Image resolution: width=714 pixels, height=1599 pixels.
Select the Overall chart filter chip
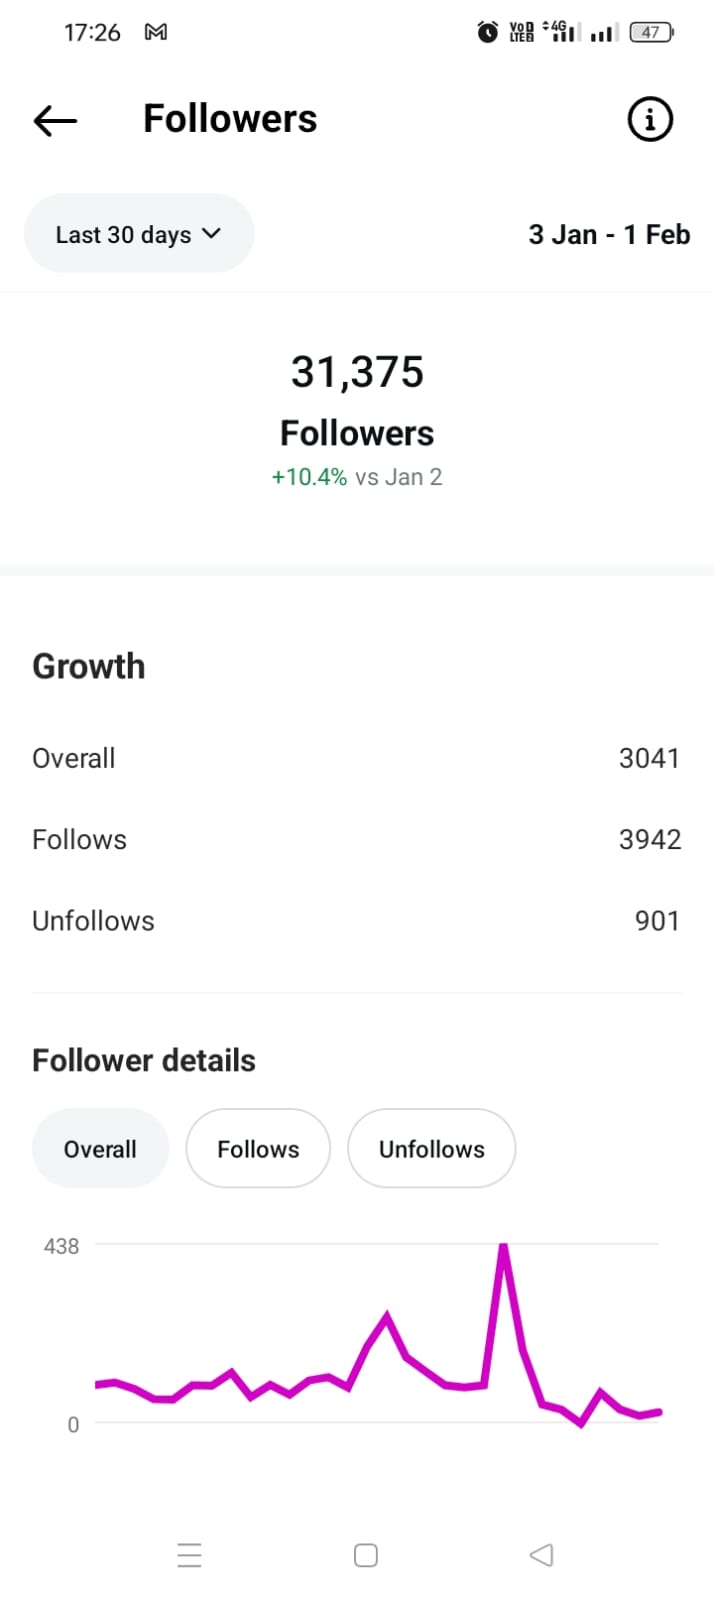pos(100,1149)
